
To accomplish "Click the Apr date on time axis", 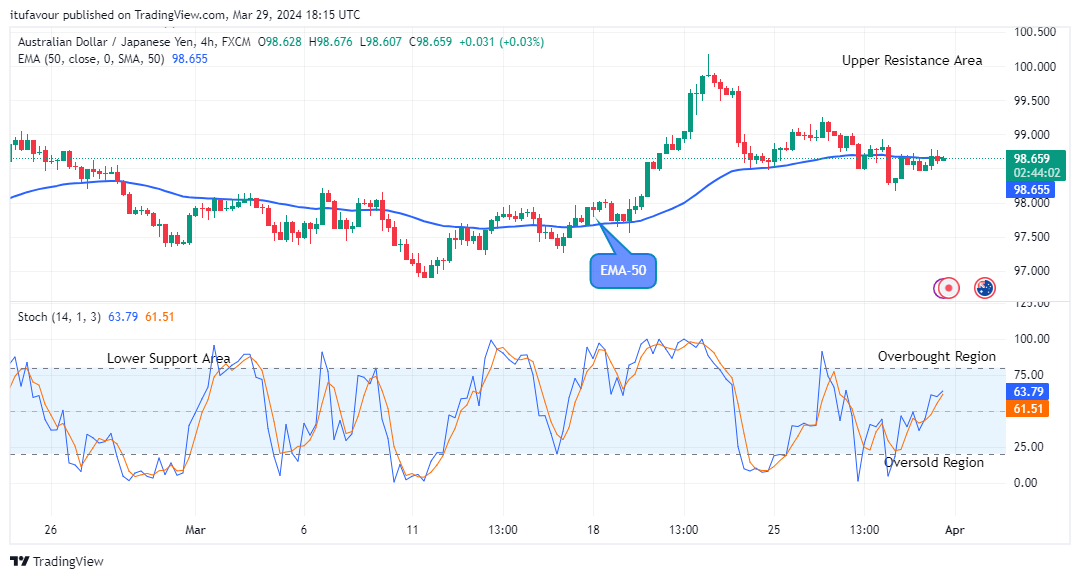I will coord(955,530).
